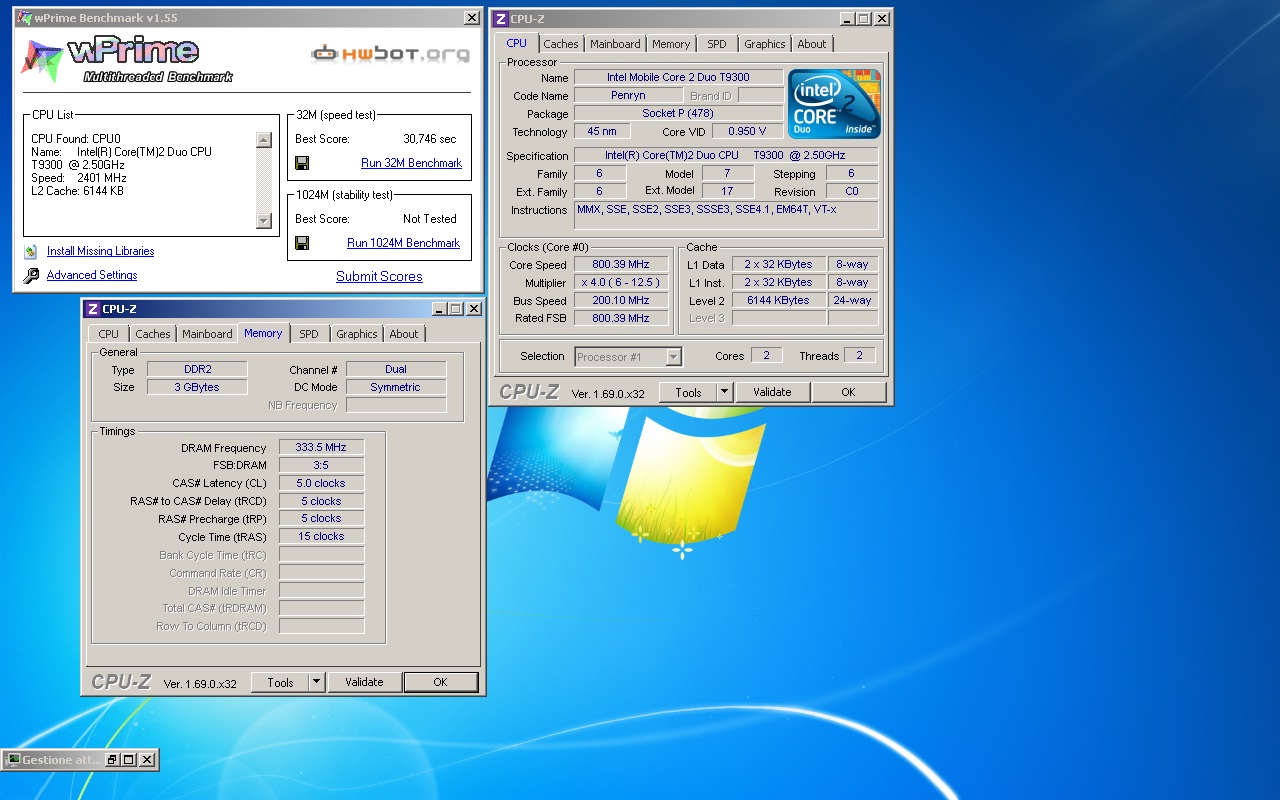Click the Tools button in the CPU window

coord(688,392)
